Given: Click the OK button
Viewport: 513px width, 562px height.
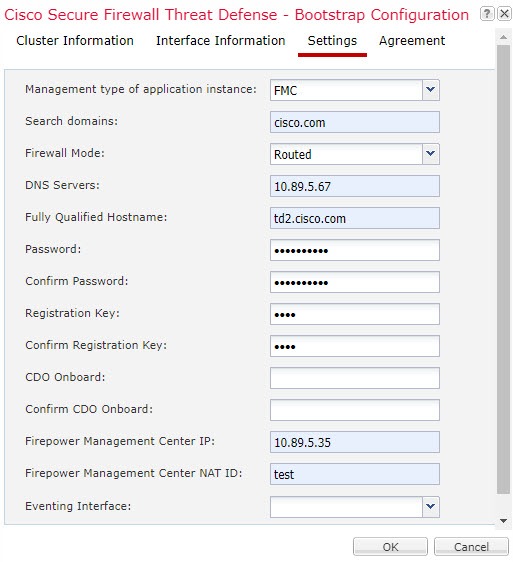Looking at the screenshot, I should point(390,547).
